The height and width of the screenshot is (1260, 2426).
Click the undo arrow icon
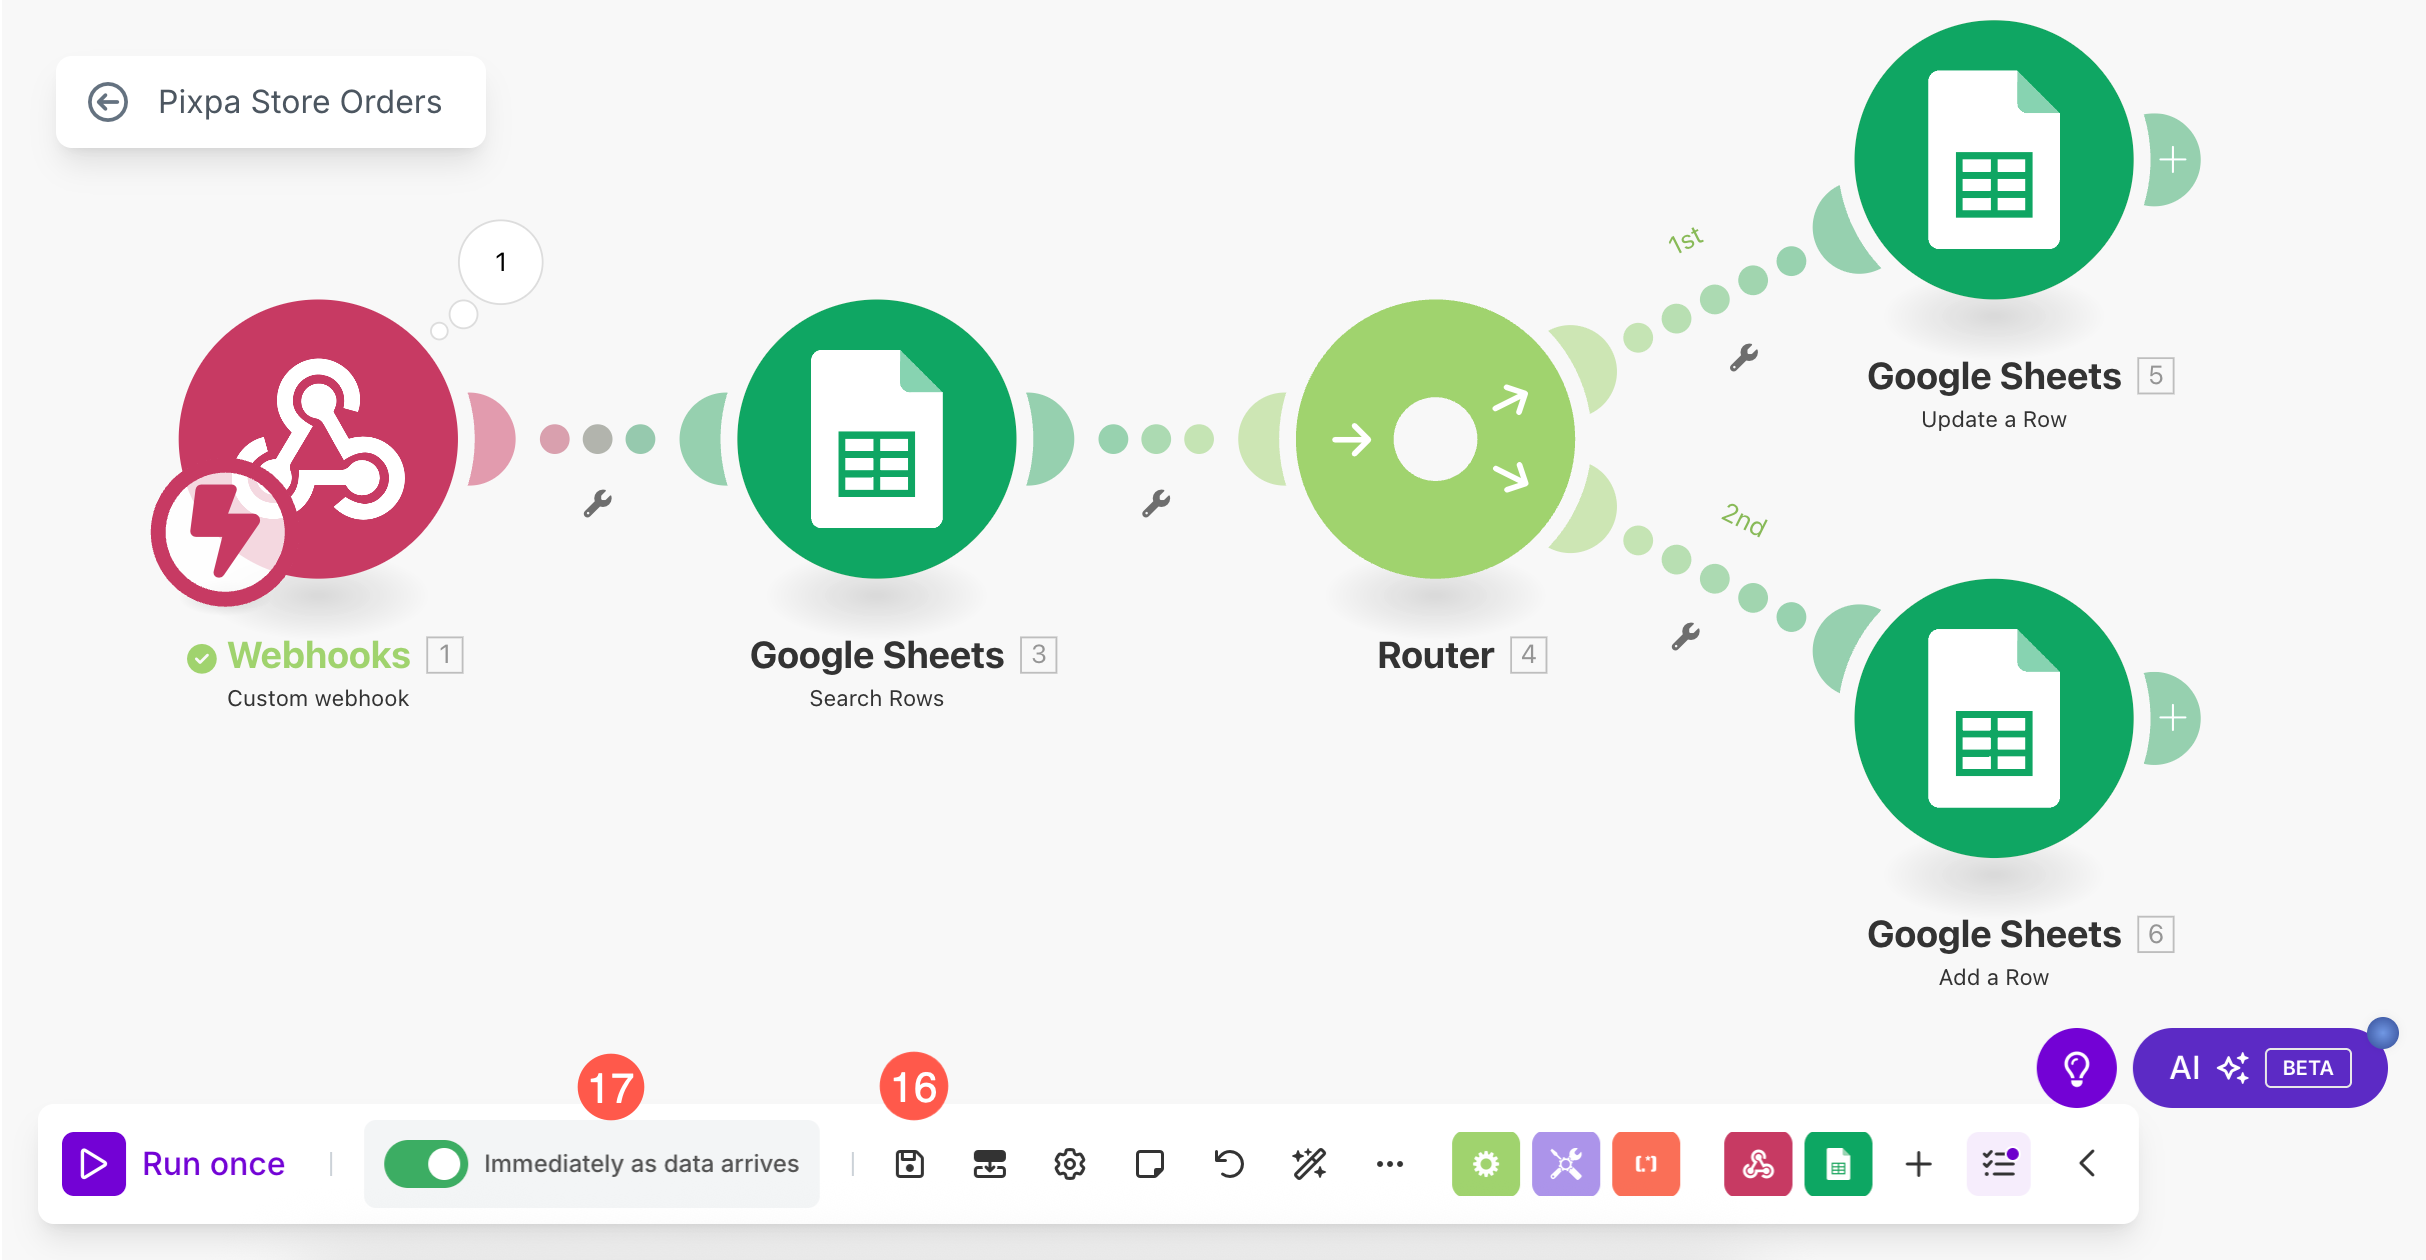click(1229, 1164)
